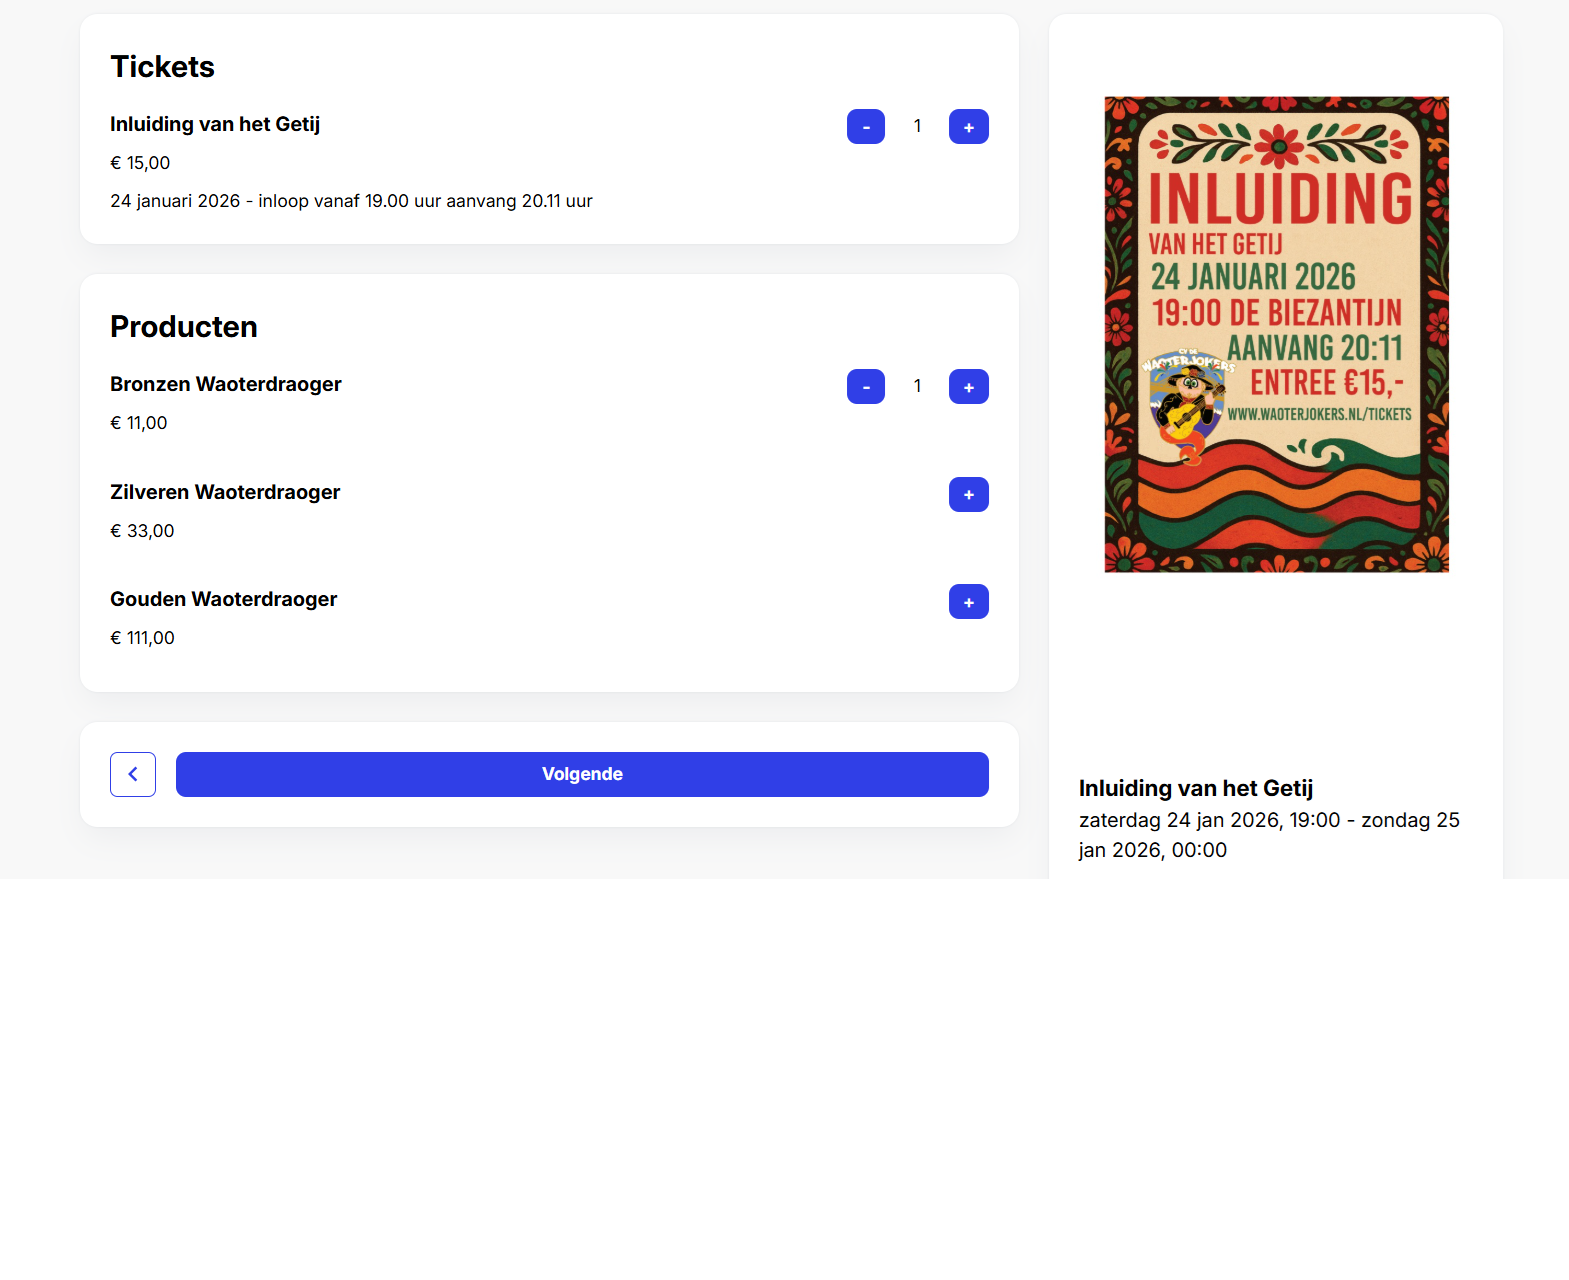Viewport: 1569px width, 1280px height.
Task: Select the Bronzen Waoterdraoger product name
Action: pos(226,385)
